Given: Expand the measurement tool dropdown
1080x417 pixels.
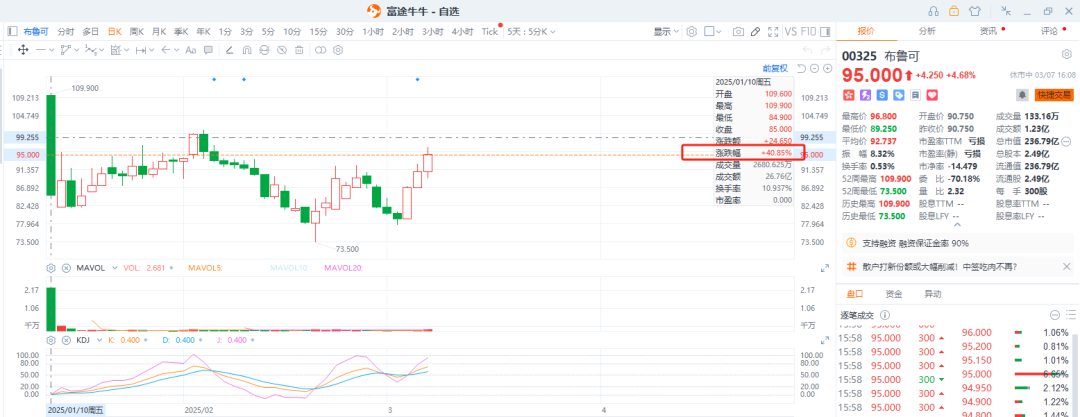Looking at the screenshot, I should coord(127,50).
